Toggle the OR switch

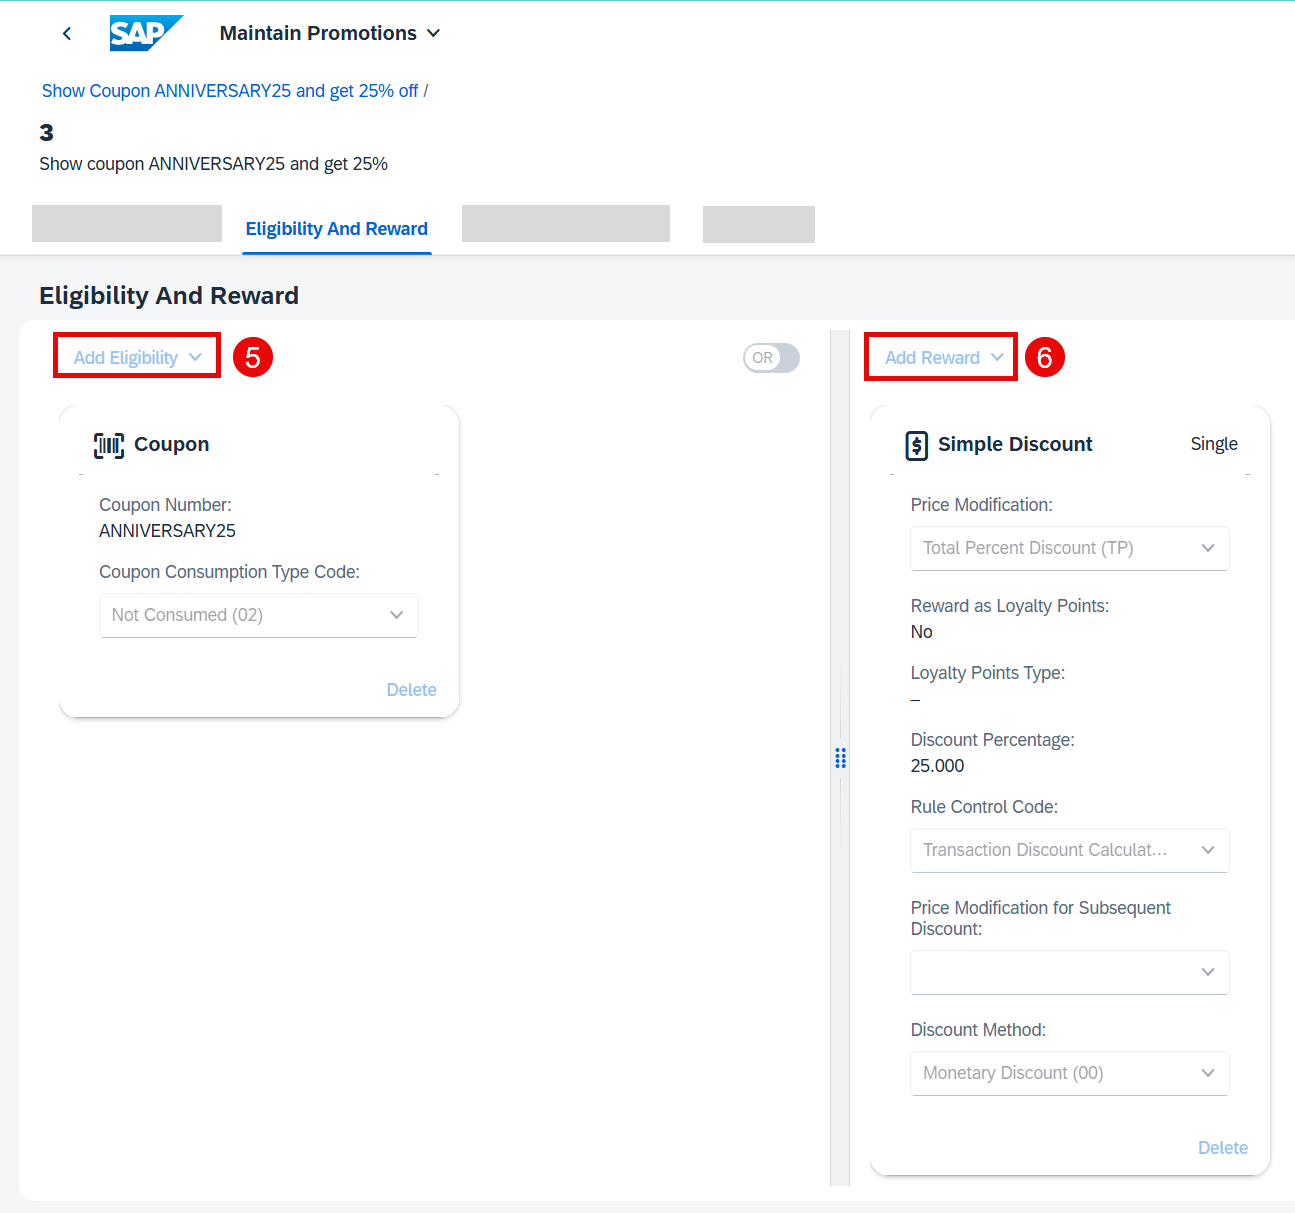771,358
